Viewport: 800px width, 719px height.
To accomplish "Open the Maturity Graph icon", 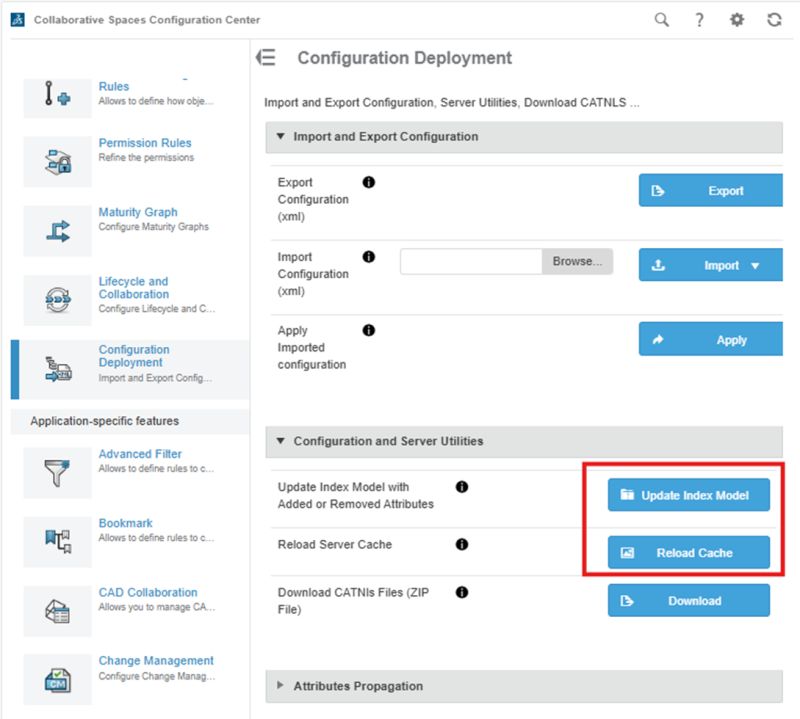I will tap(56, 230).
